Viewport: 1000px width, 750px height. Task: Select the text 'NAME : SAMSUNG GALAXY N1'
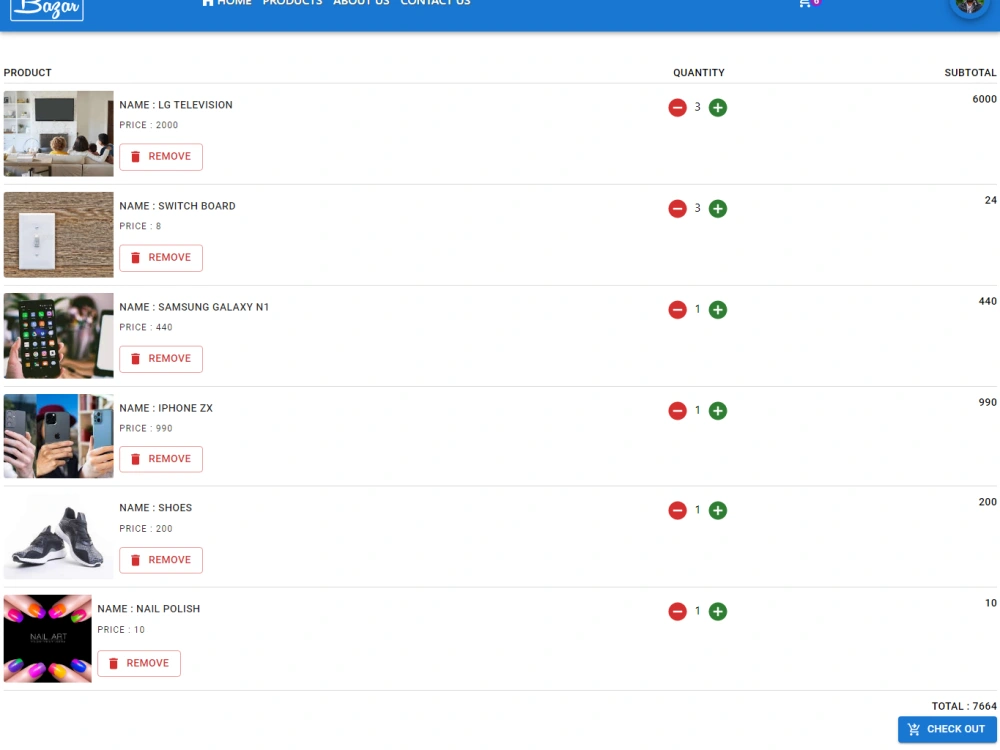click(194, 307)
